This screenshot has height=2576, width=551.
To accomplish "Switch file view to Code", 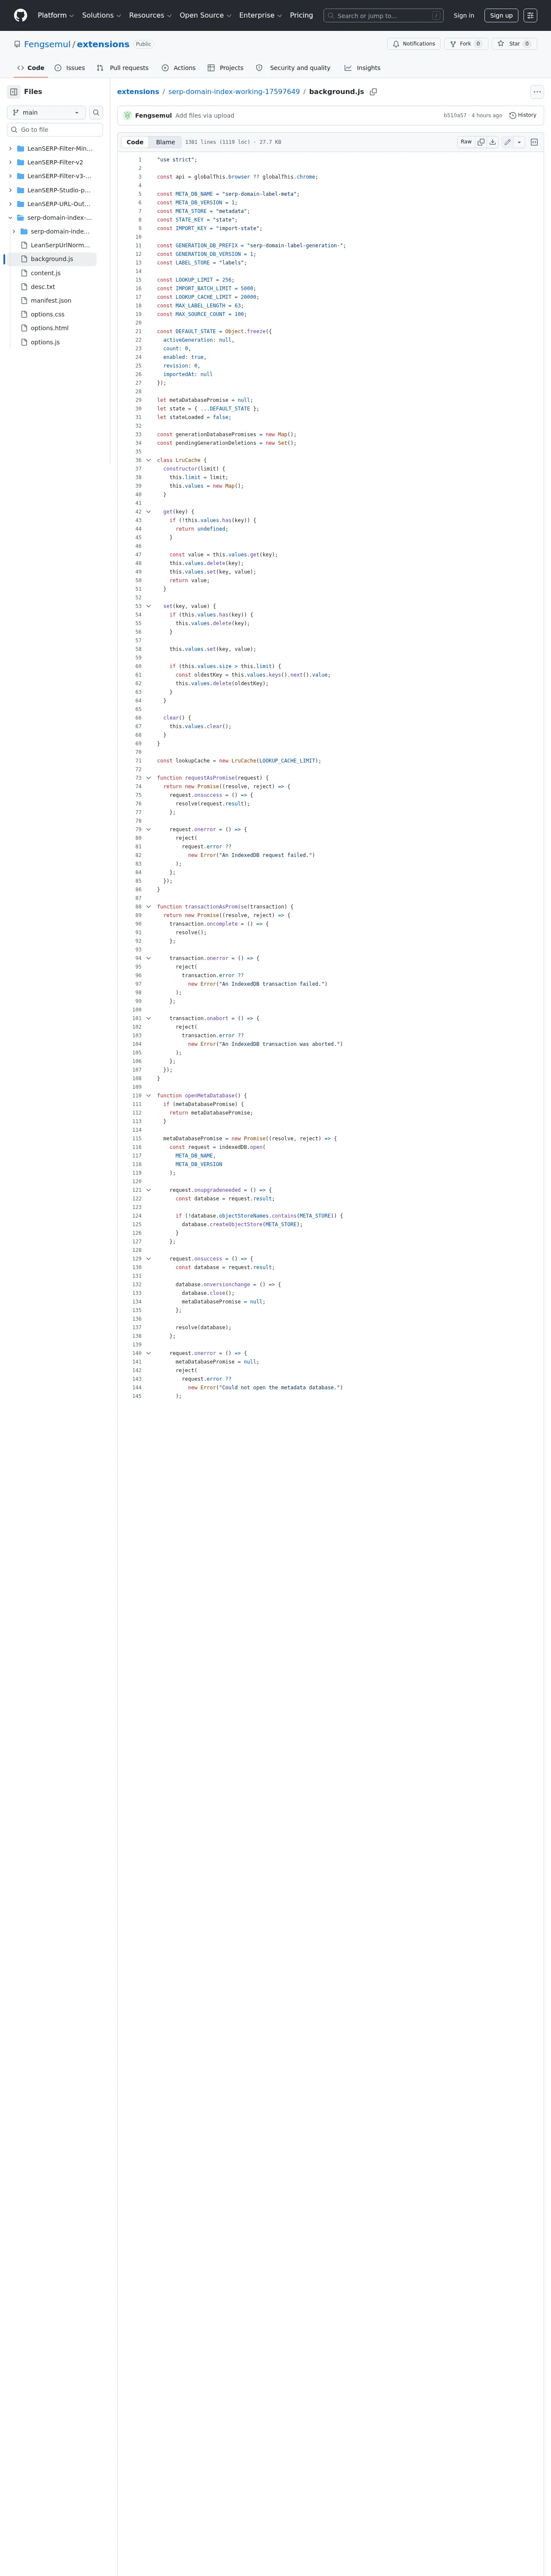I will [135, 142].
